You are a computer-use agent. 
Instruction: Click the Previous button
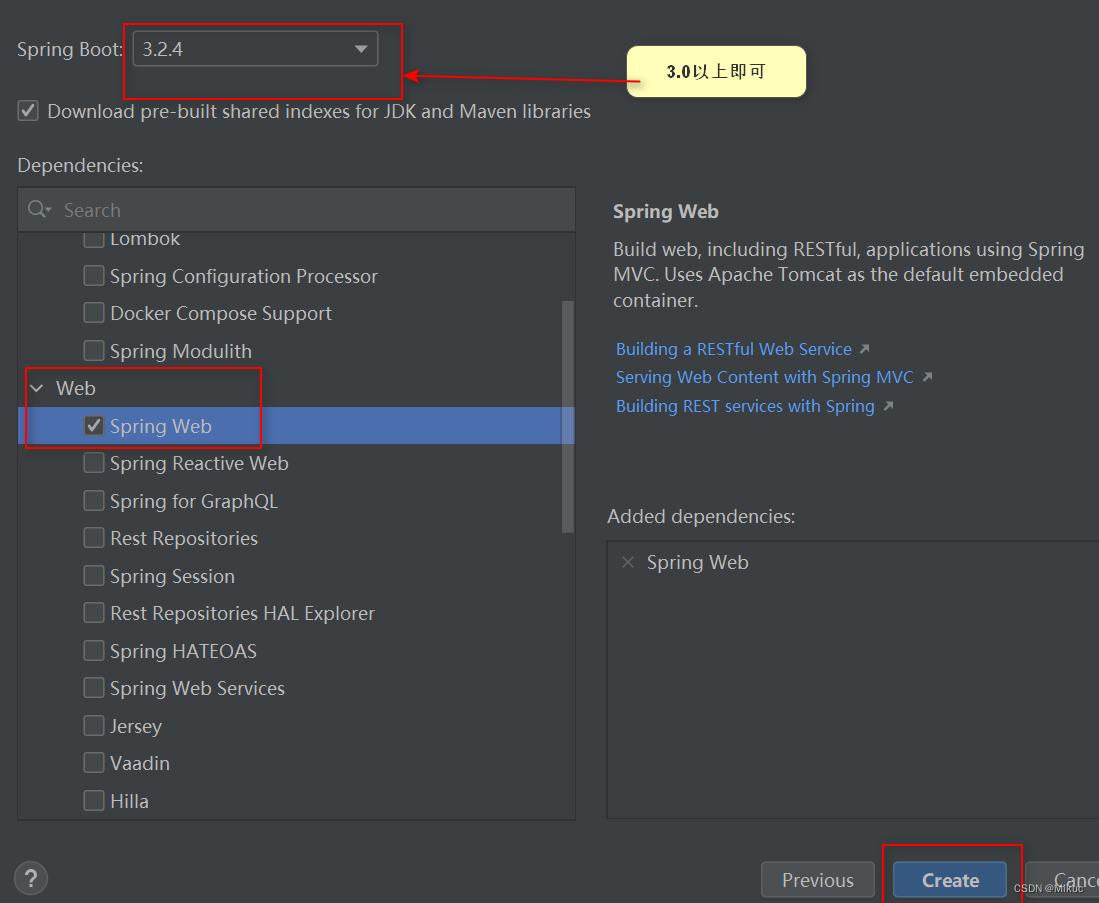817,879
